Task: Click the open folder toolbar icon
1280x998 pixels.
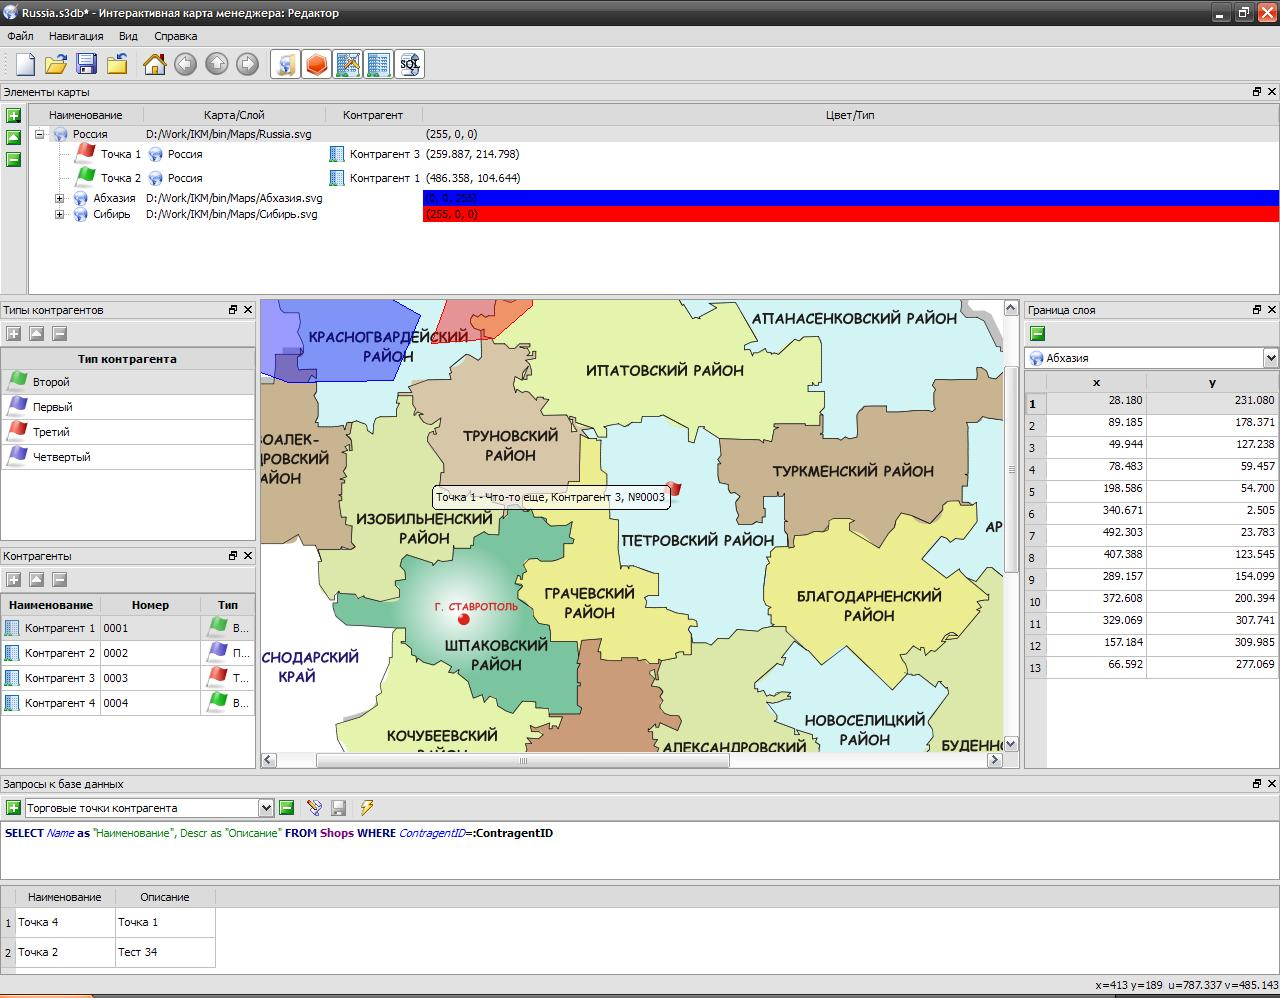Action: 55,65
